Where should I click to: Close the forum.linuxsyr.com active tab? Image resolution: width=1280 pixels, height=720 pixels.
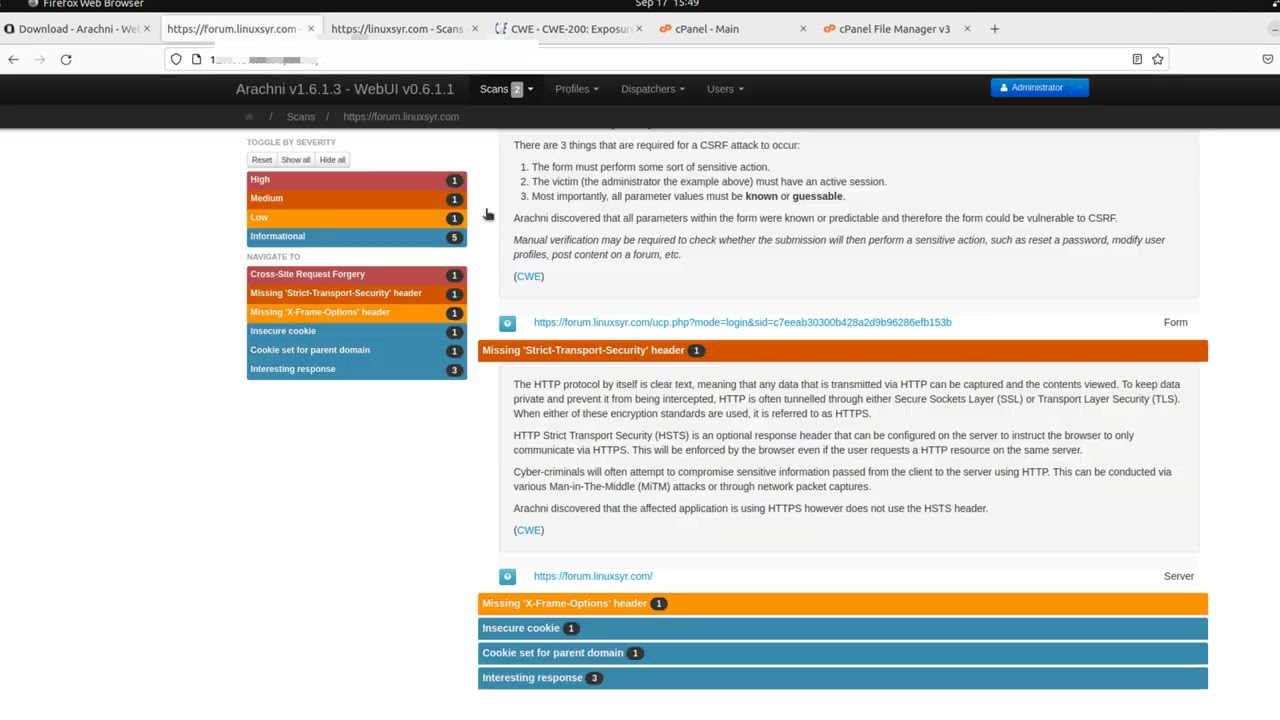[310, 29]
